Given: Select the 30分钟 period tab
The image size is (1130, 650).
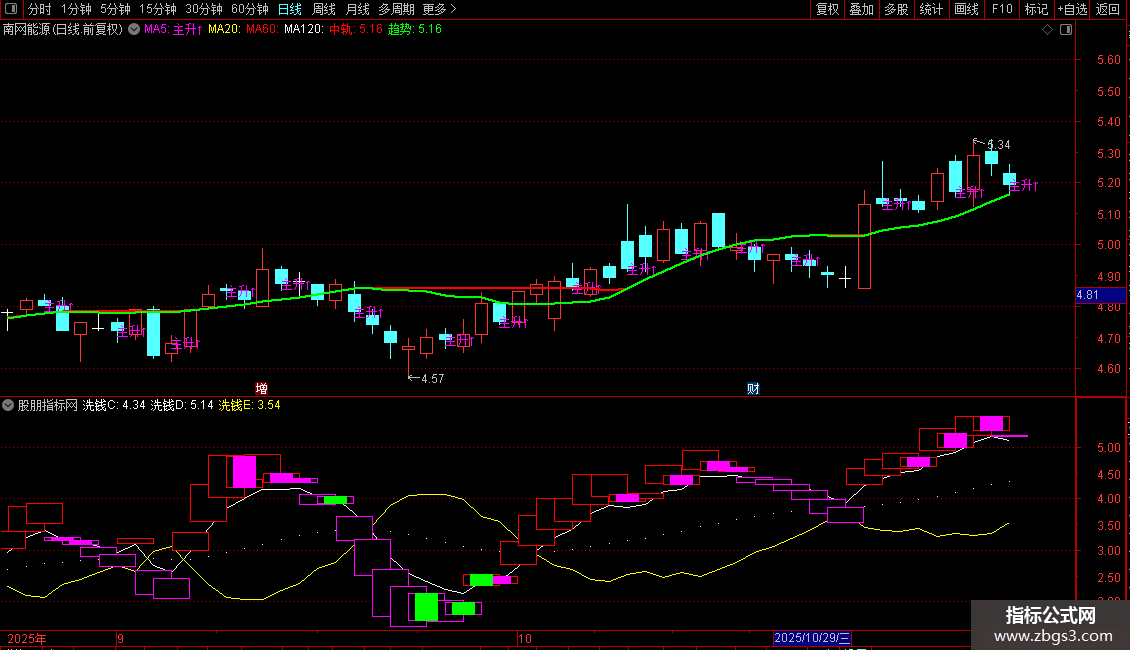Looking at the screenshot, I should pos(203,9).
